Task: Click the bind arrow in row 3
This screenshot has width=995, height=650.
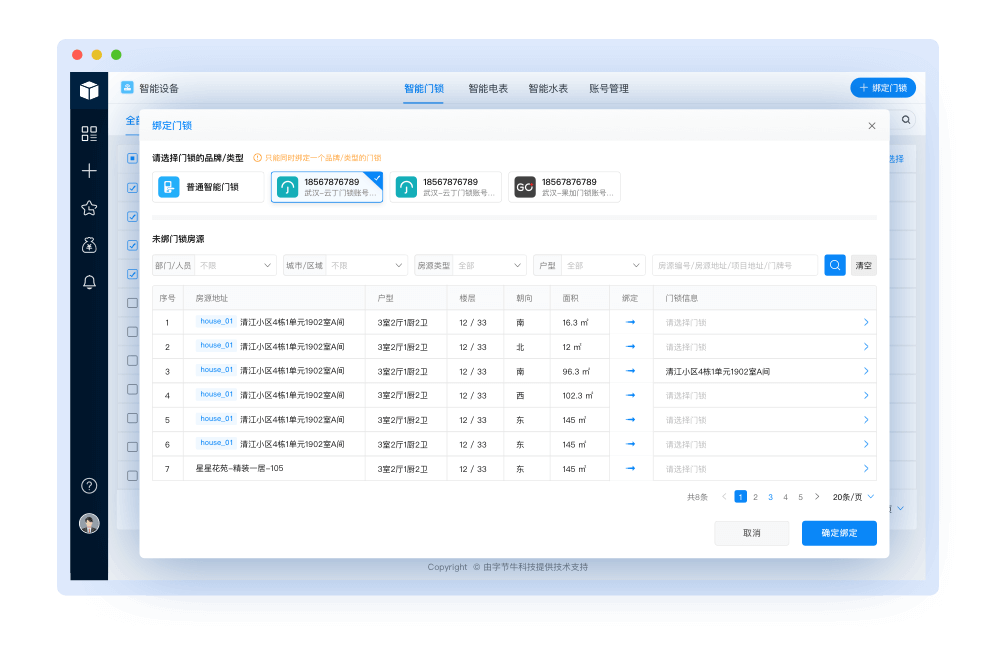Action: 630,371
